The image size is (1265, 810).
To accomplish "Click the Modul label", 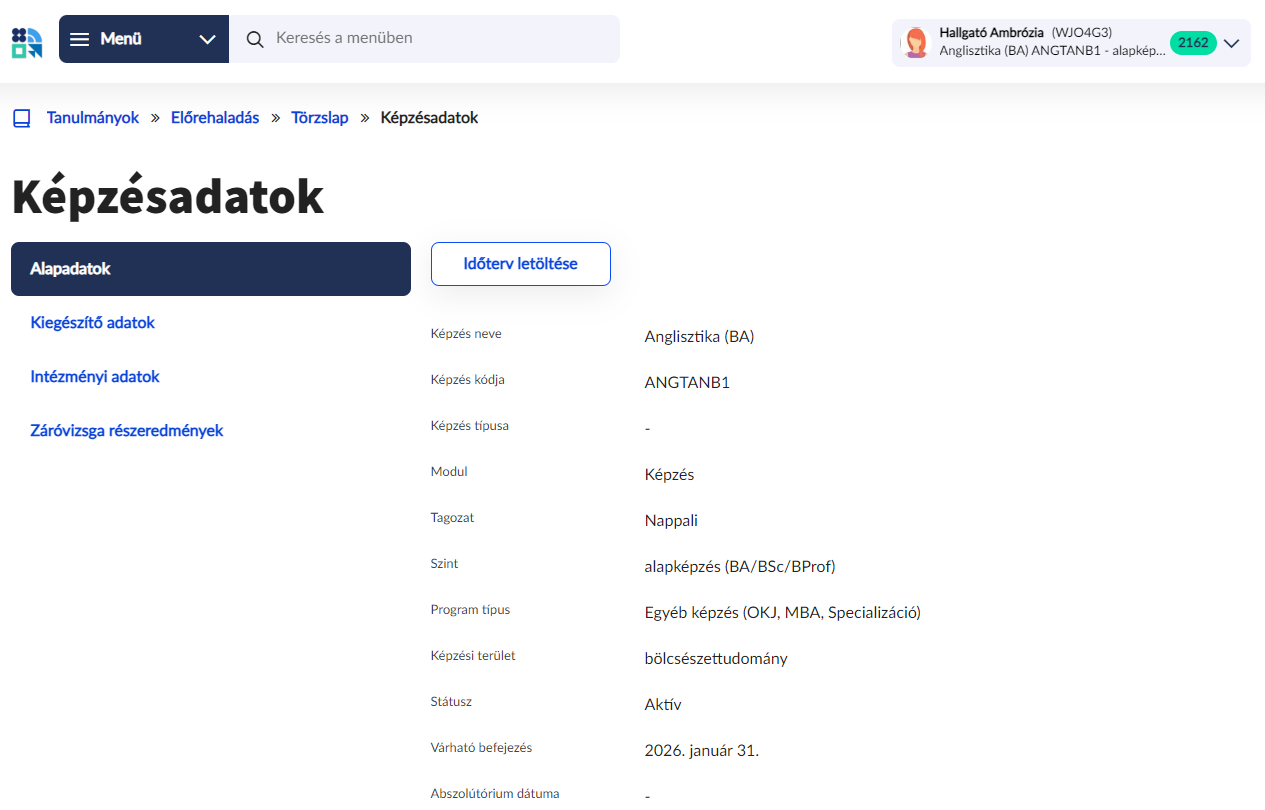I will pos(449,472).
